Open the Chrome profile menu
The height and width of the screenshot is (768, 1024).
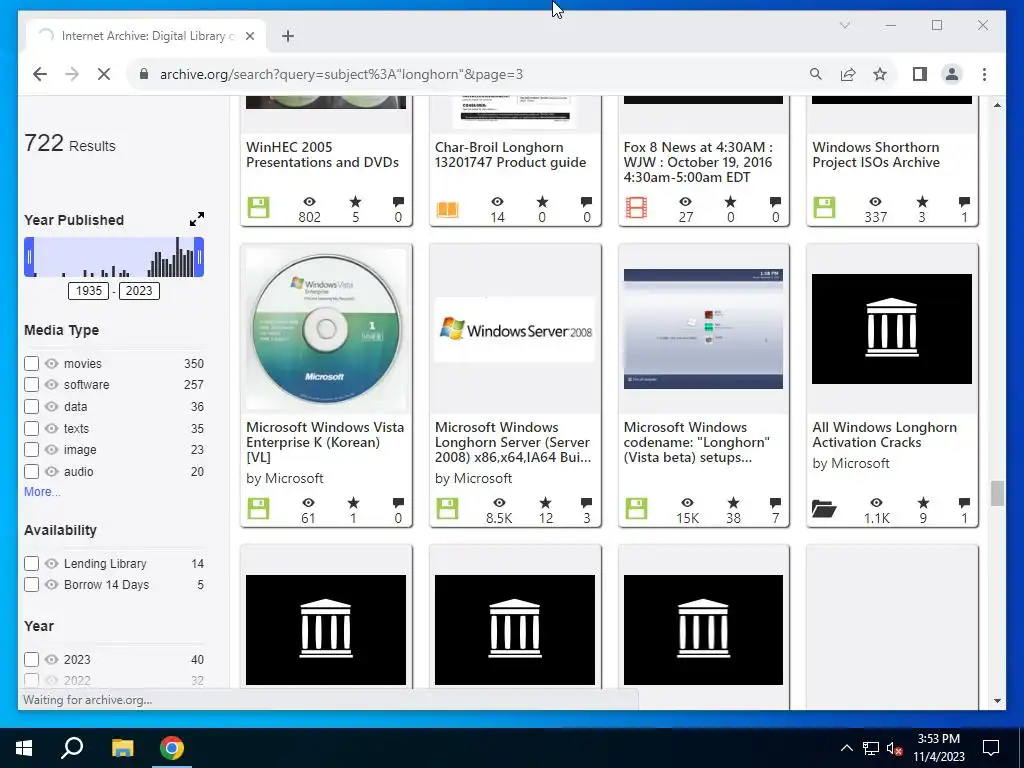952,74
